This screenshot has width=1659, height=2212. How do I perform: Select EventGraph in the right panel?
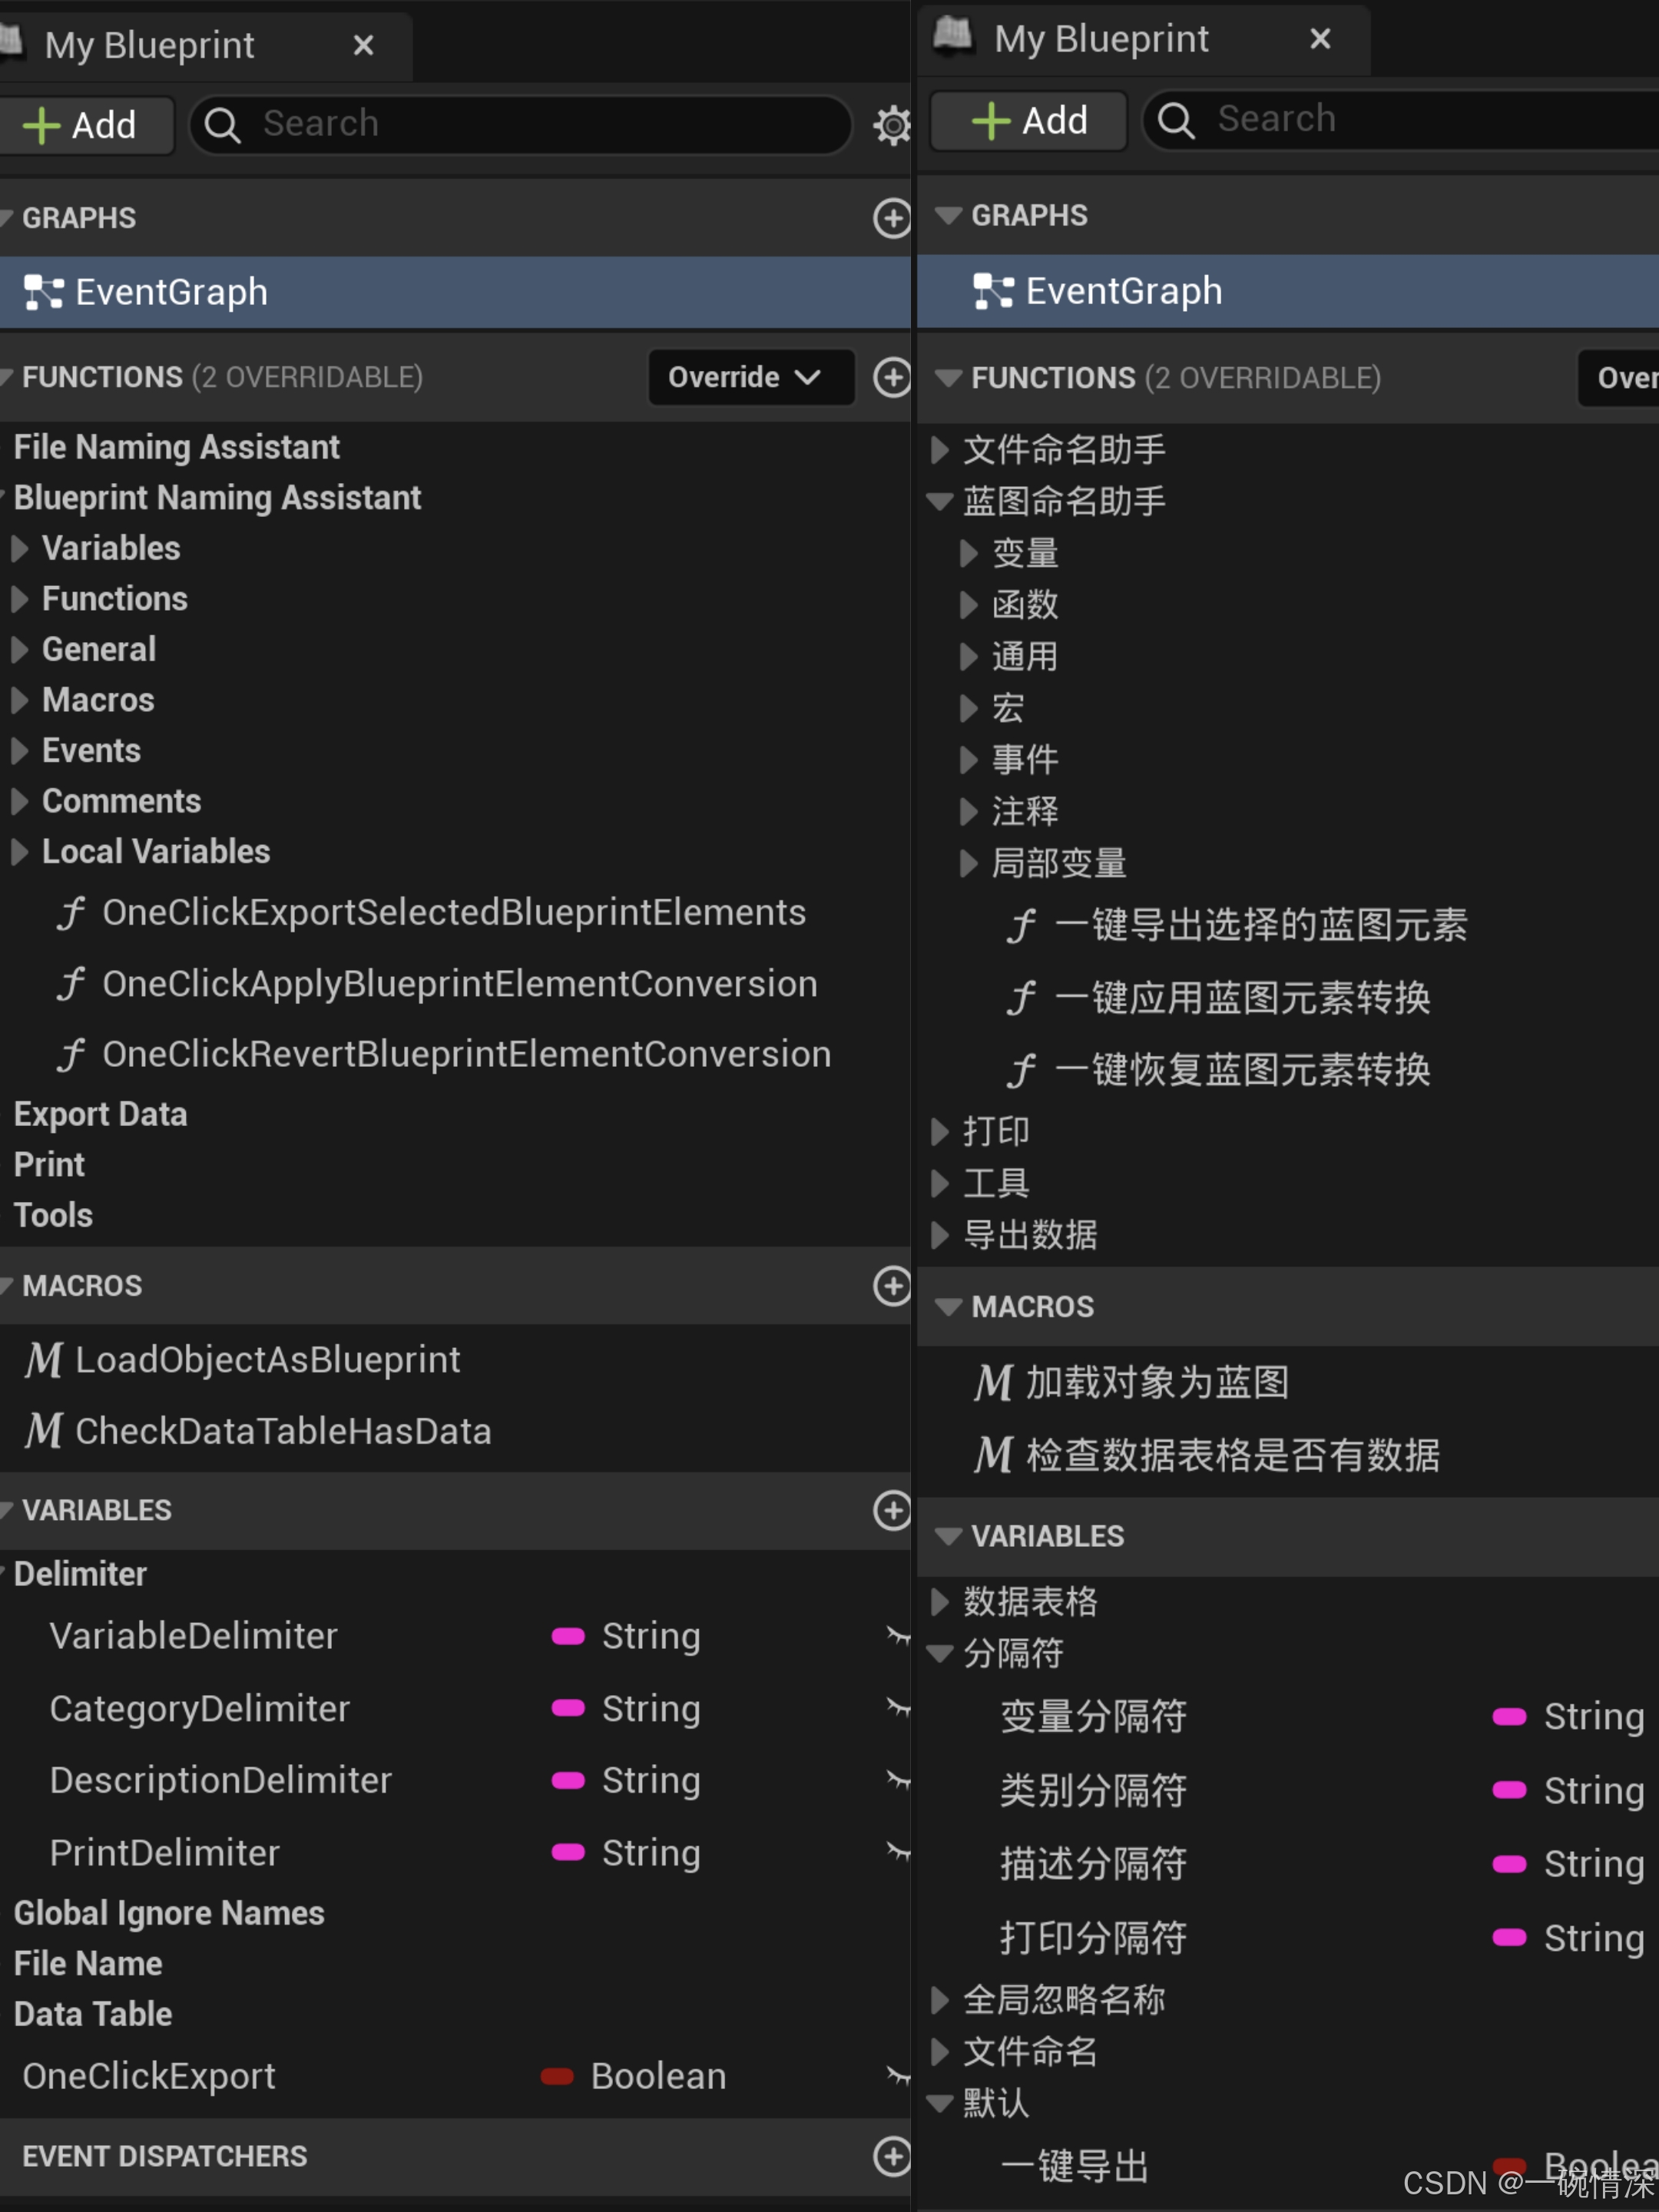(x=1123, y=291)
